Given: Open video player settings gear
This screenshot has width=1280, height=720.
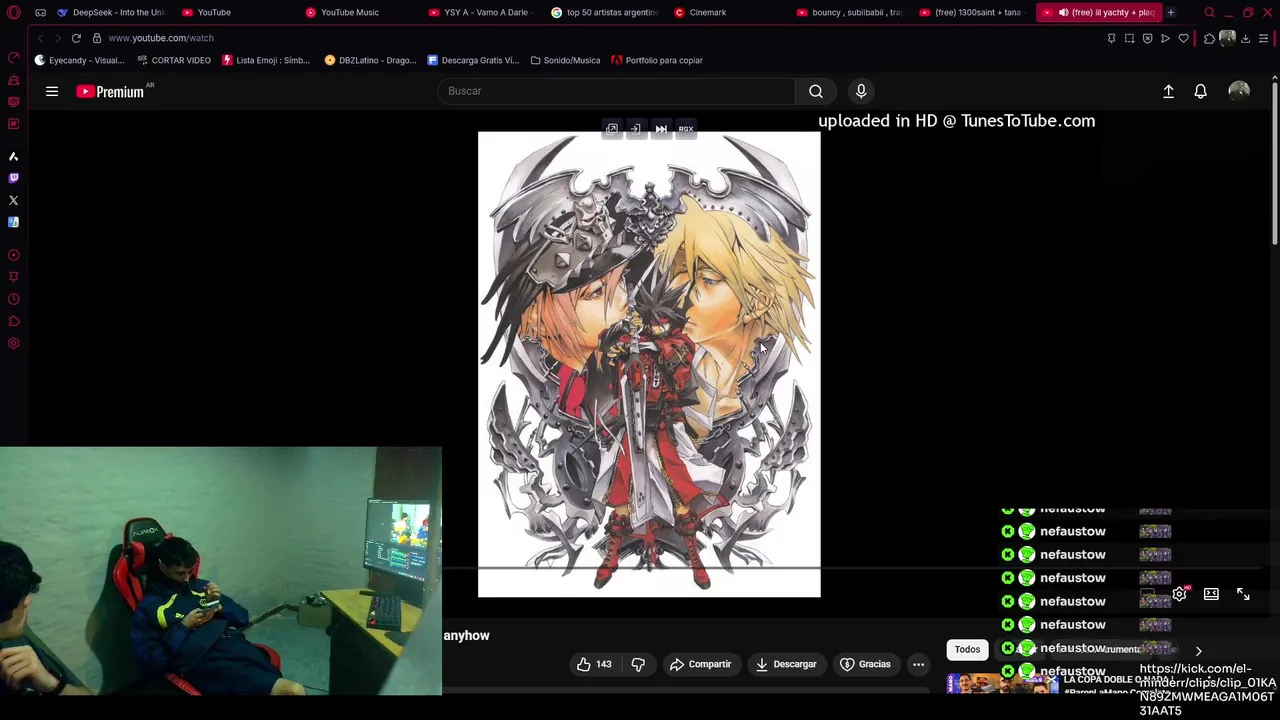Looking at the screenshot, I should (1180, 594).
